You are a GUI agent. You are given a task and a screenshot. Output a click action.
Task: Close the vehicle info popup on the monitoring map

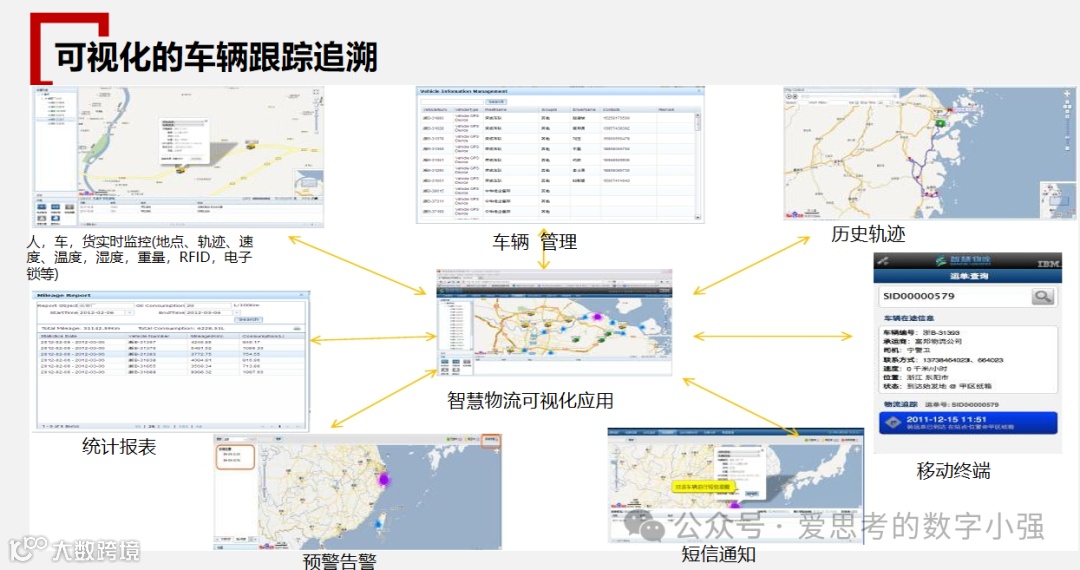coord(205,121)
